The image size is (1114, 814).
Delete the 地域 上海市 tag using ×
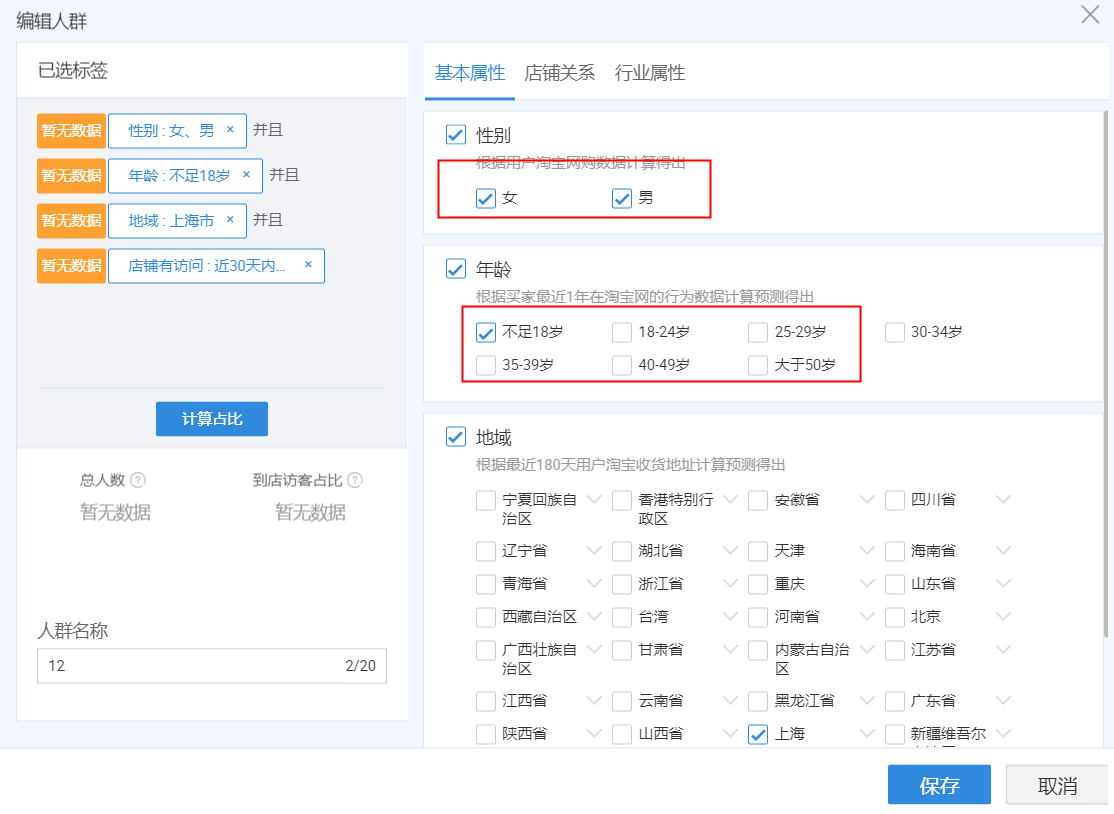pyautogui.click(x=230, y=220)
